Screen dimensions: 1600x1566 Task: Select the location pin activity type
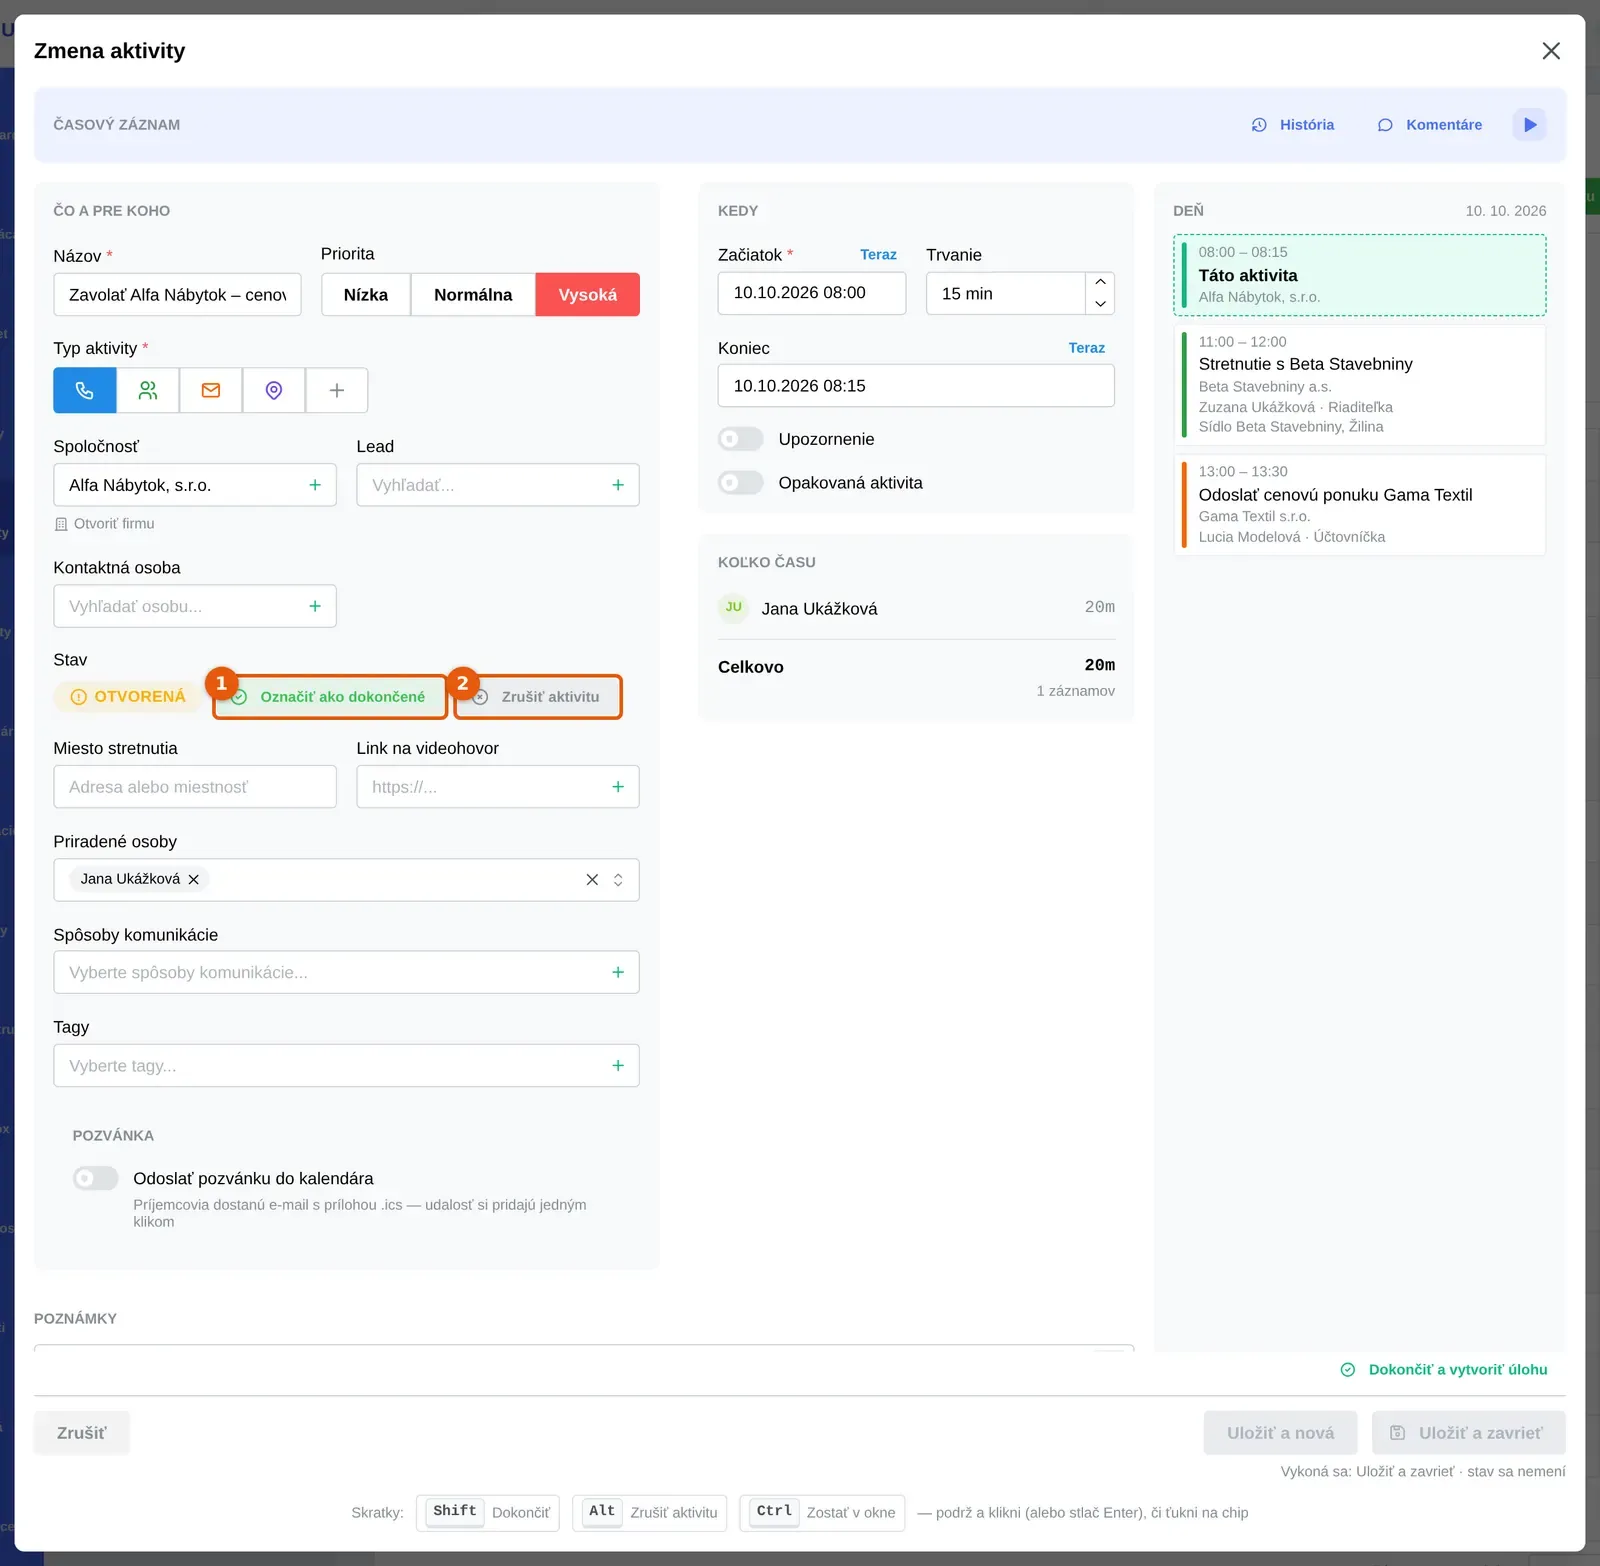point(274,390)
